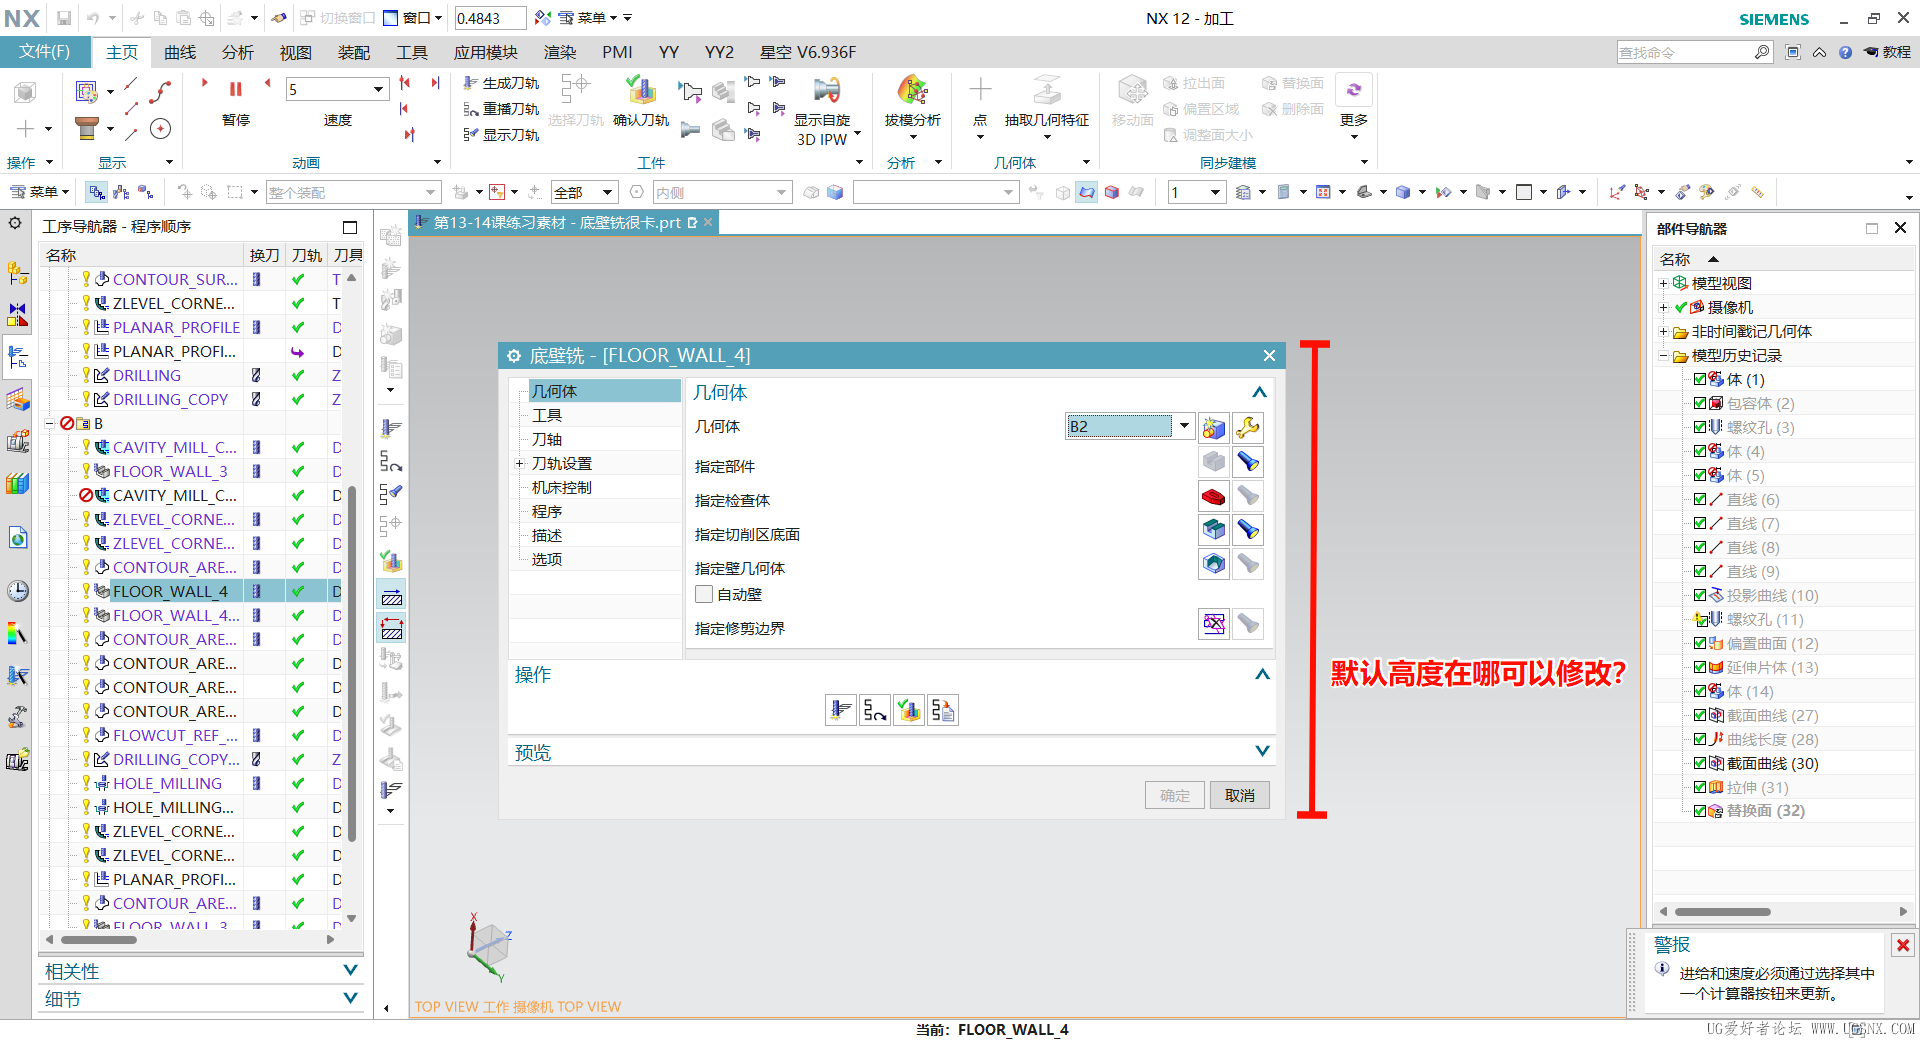Click the 重播刀轨 ribbon button
The height and width of the screenshot is (1041, 1920).
pos(502,109)
